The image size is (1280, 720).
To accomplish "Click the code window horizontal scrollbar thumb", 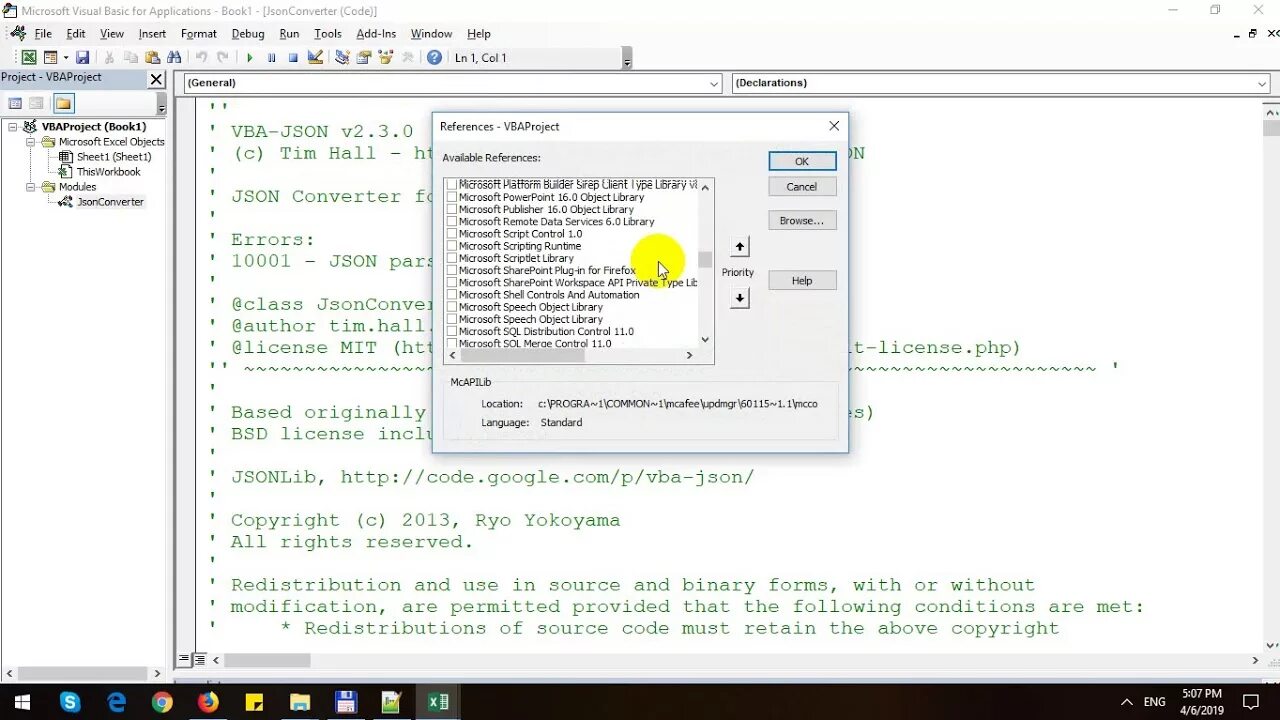I will coord(267,661).
